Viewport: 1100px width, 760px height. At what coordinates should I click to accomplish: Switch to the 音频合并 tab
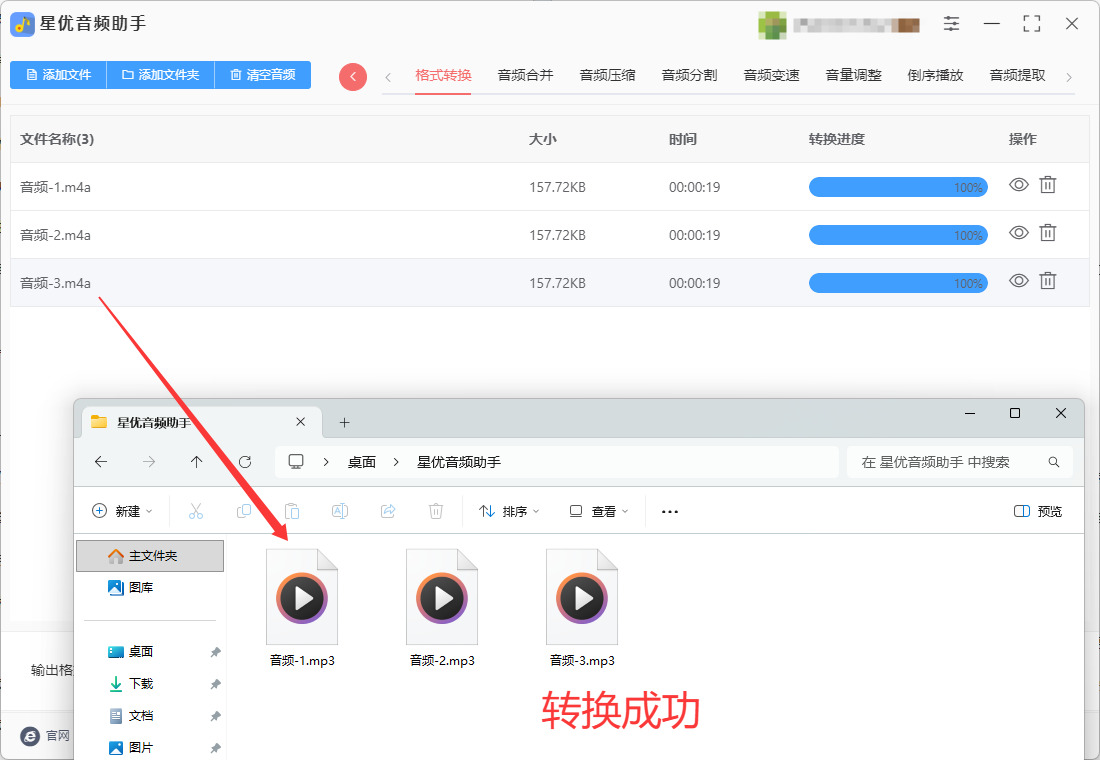click(x=525, y=75)
